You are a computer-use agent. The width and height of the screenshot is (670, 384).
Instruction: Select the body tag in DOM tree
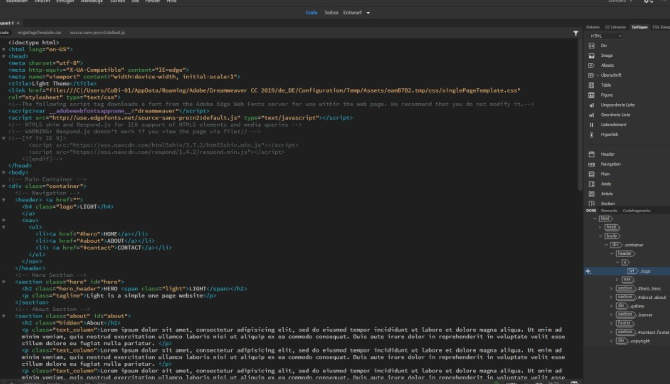[611, 236]
